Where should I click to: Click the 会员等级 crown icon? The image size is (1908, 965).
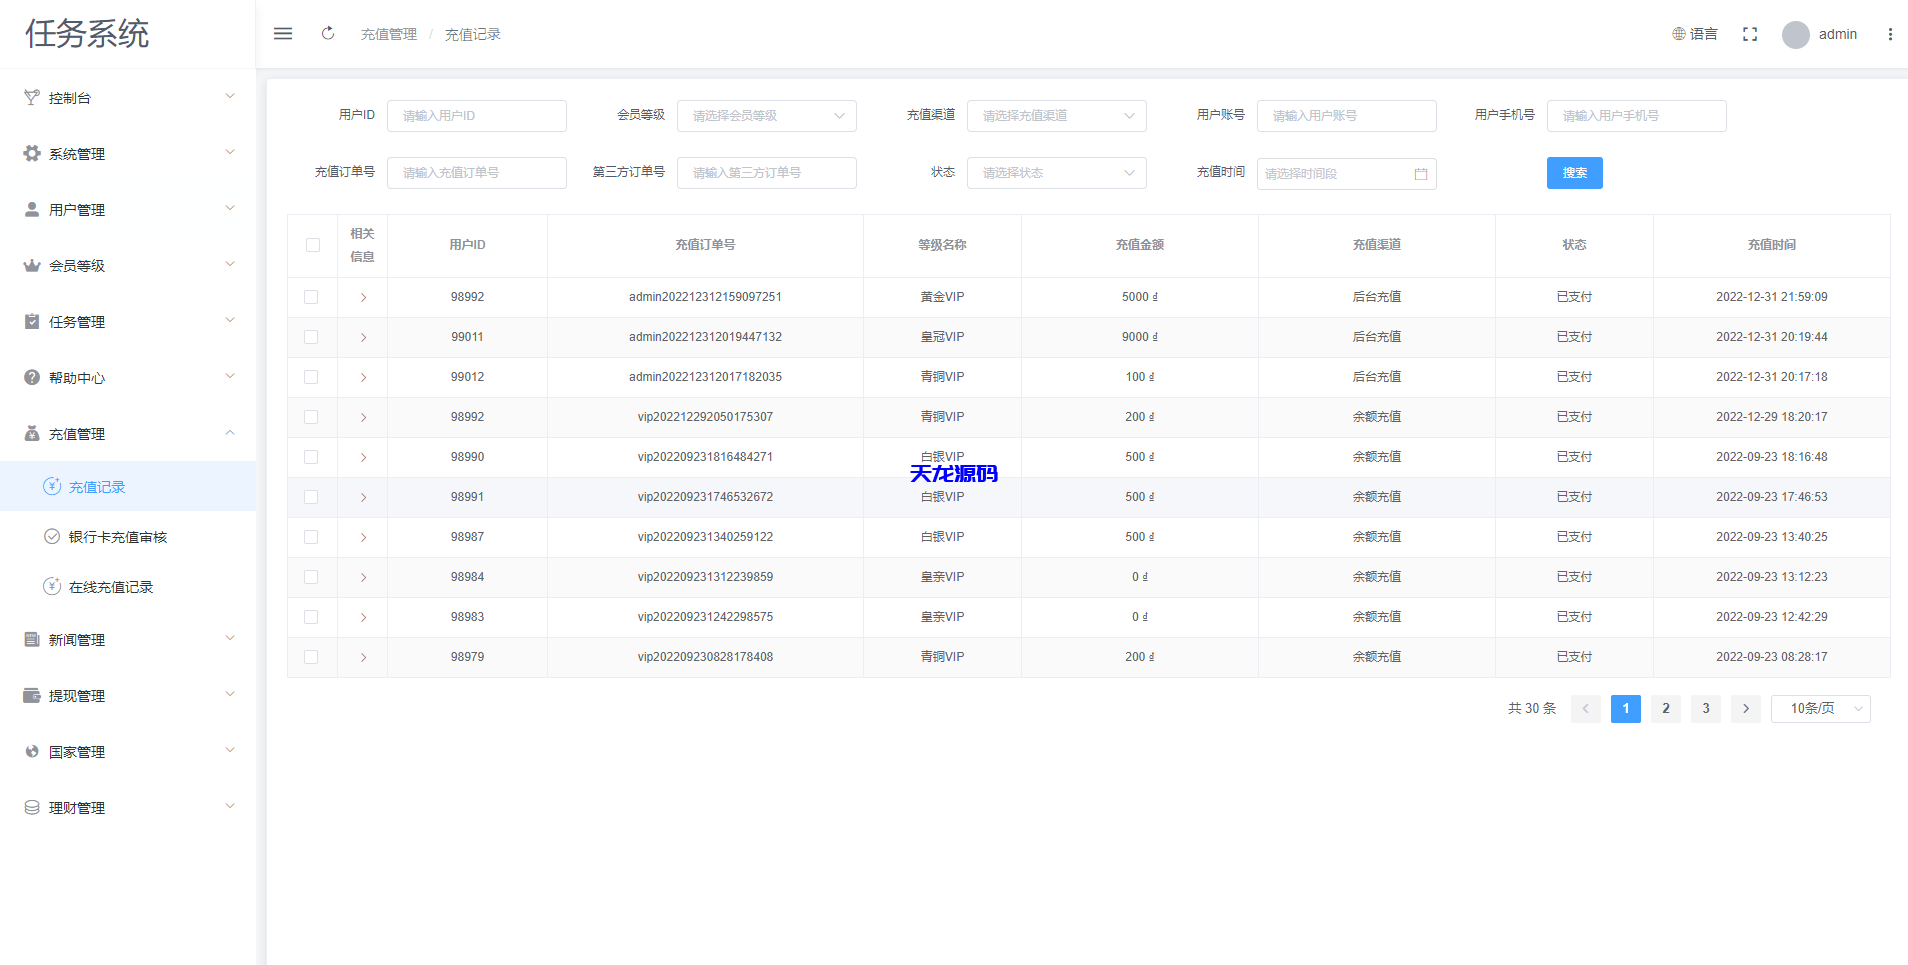pos(32,265)
